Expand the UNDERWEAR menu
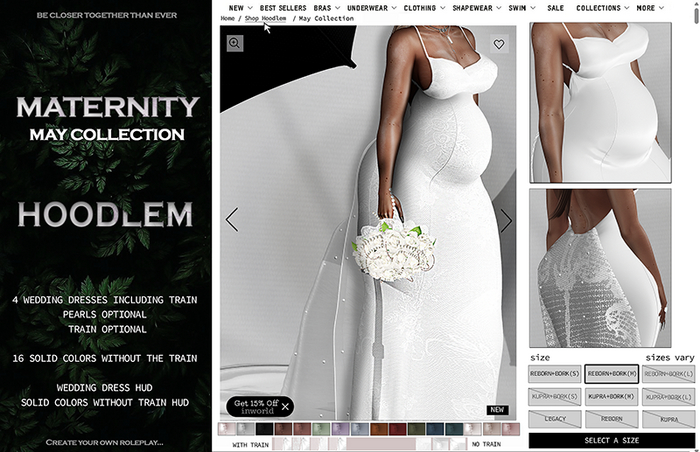The image size is (700, 452). (371, 8)
